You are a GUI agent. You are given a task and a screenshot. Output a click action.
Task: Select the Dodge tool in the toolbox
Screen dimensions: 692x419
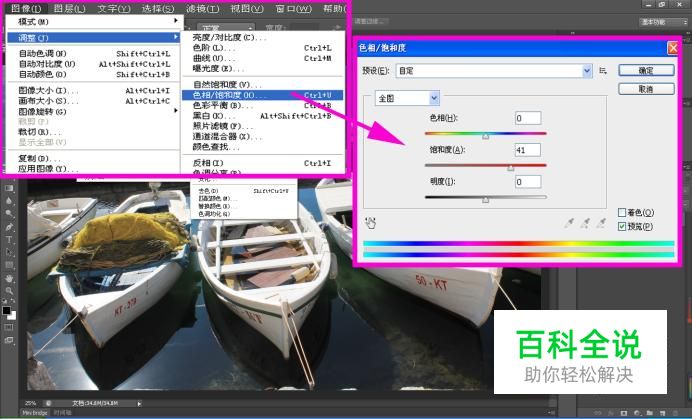(x=9, y=214)
